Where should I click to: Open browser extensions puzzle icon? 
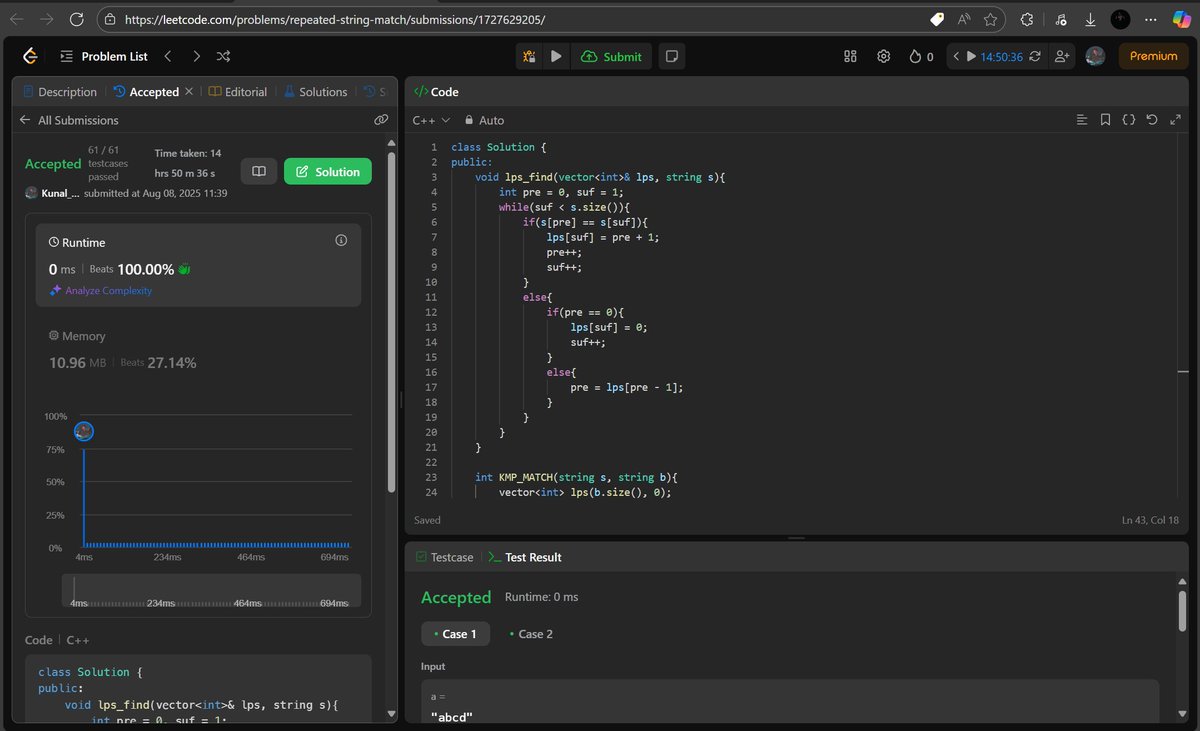click(x=1026, y=19)
